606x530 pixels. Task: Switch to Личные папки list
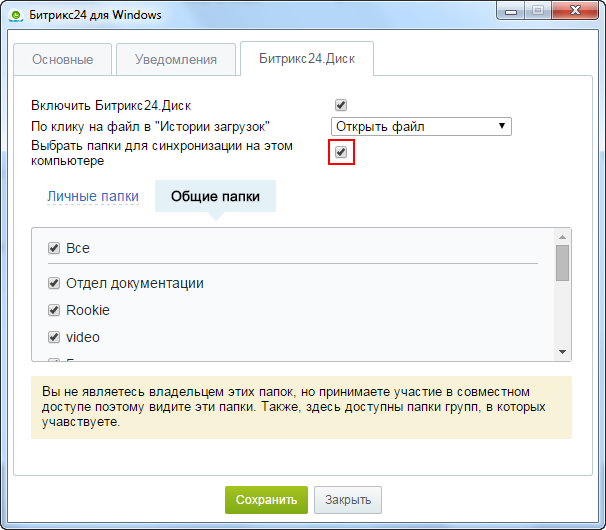click(x=93, y=196)
